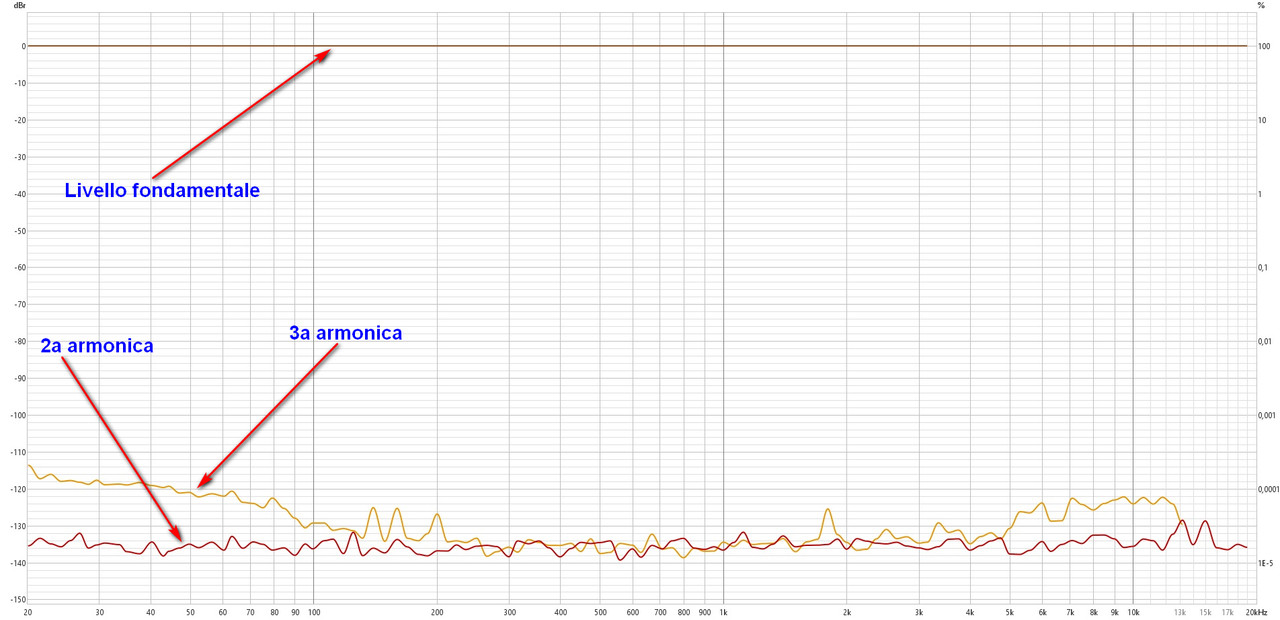Image resolution: width=1280 pixels, height=620 pixels.
Task: Click the 13k frequency axis label
Action: click(1180, 611)
